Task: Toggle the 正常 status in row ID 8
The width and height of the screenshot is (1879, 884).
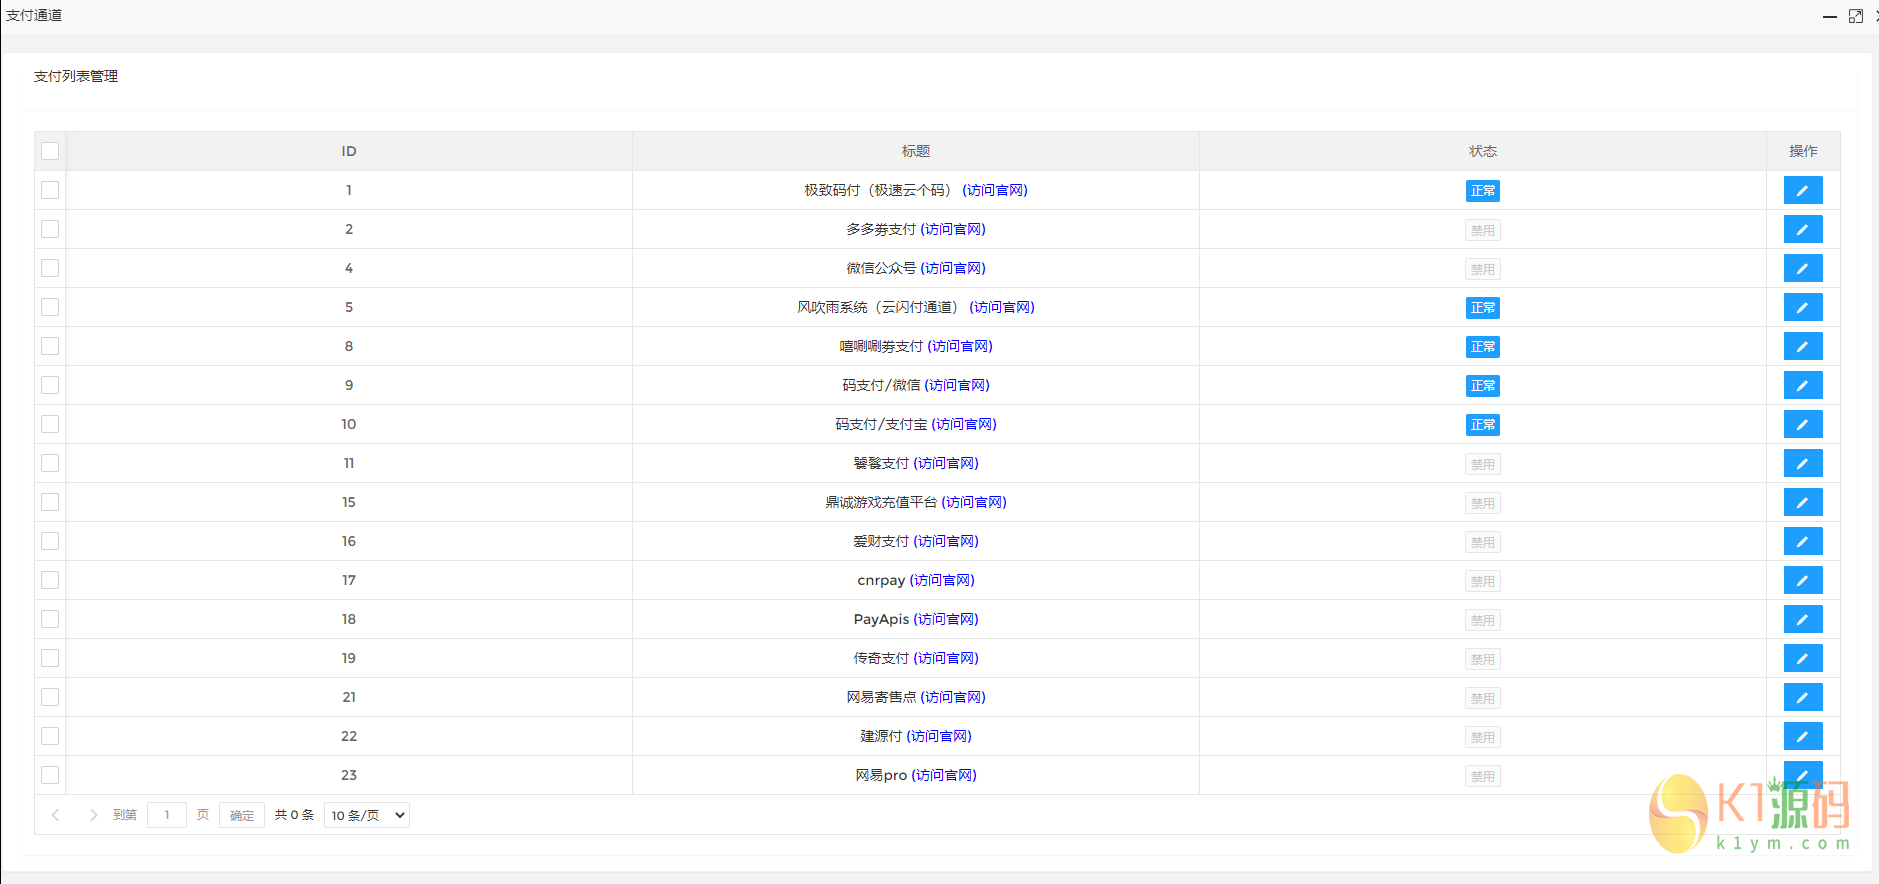Action: click(x=1482, y=347)
